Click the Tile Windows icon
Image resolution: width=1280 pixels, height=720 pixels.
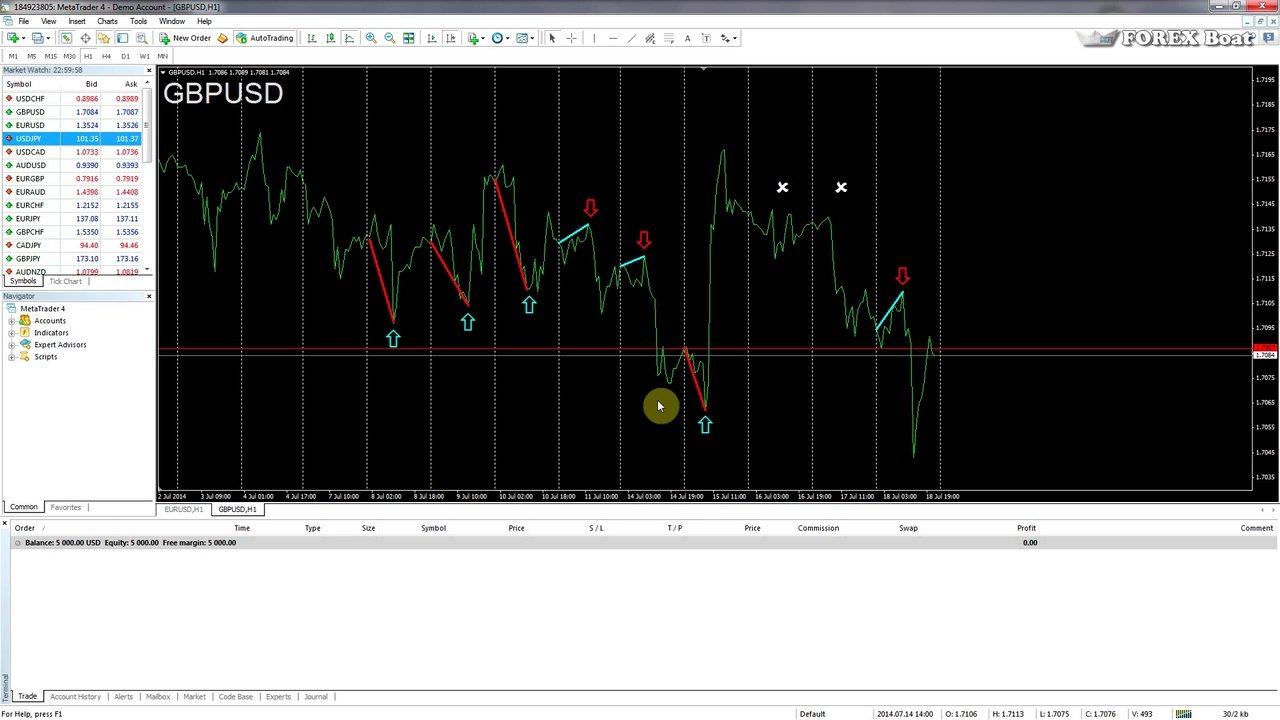[409, 38]
